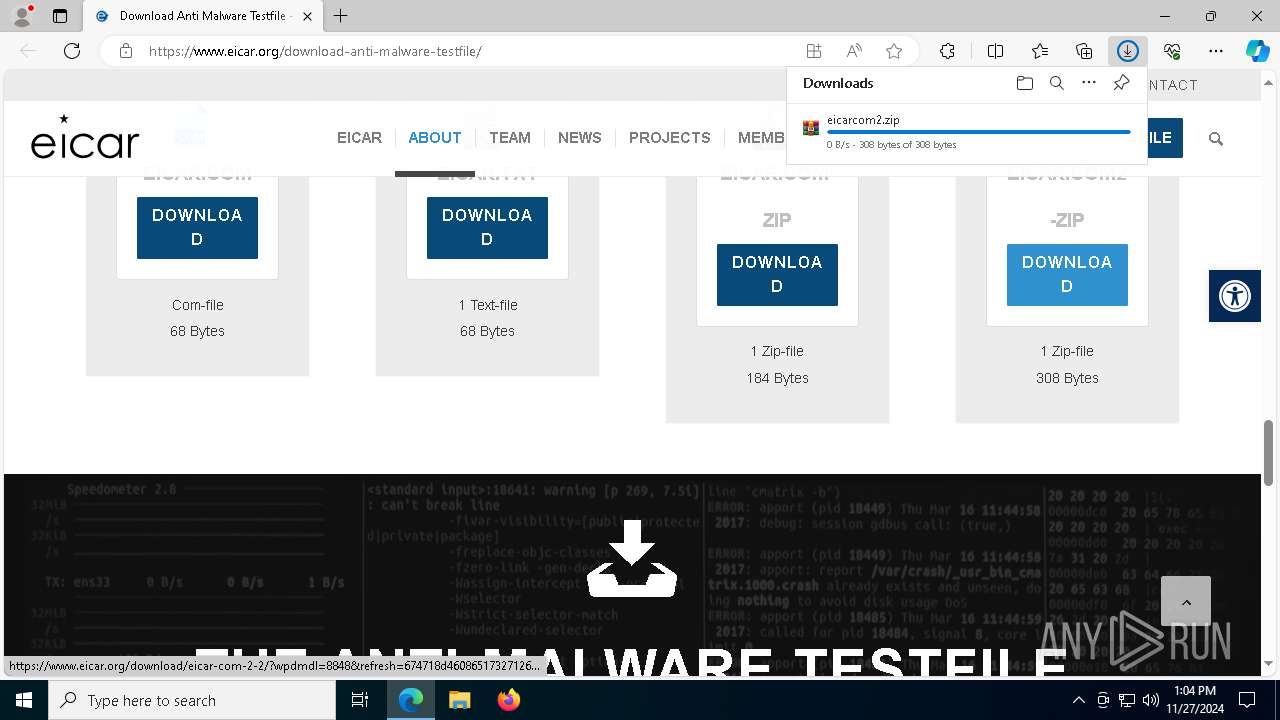Open Browser essentials heart icon
Image resolution: width=1280 pixels, height=720 pixels.
click(x=1172, y=51)
